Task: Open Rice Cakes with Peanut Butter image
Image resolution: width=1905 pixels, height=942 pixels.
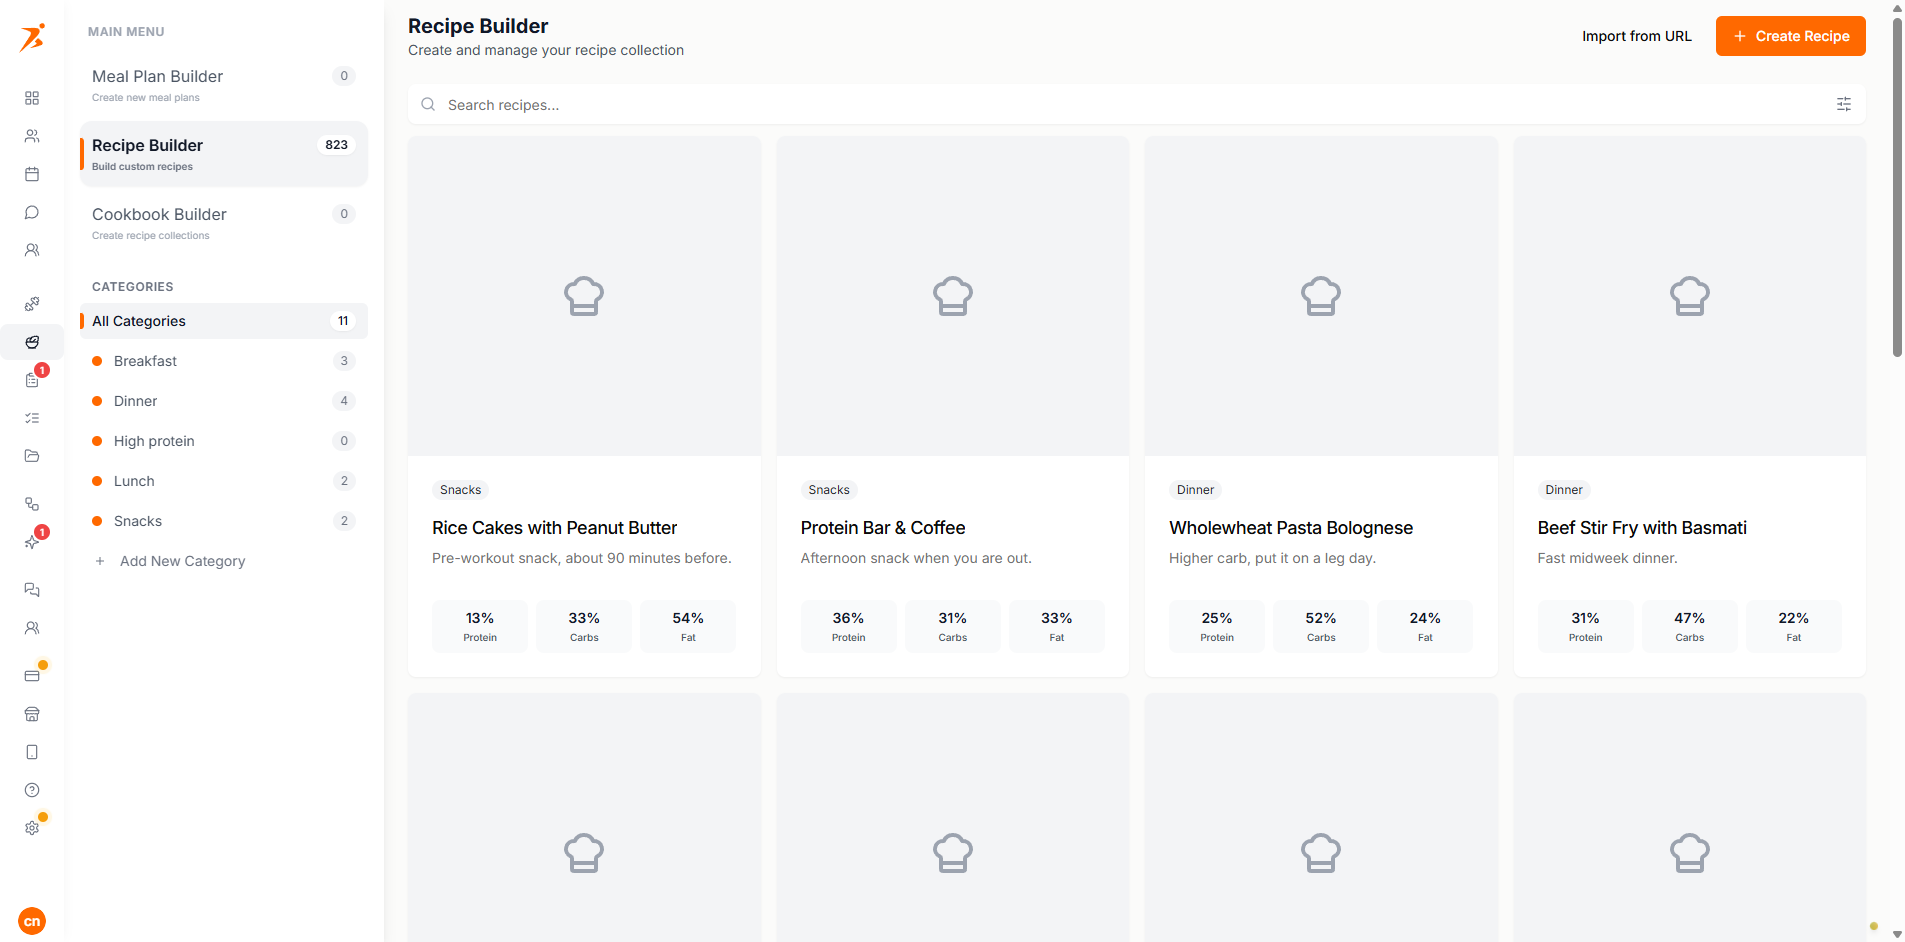Action: [584, 296]
